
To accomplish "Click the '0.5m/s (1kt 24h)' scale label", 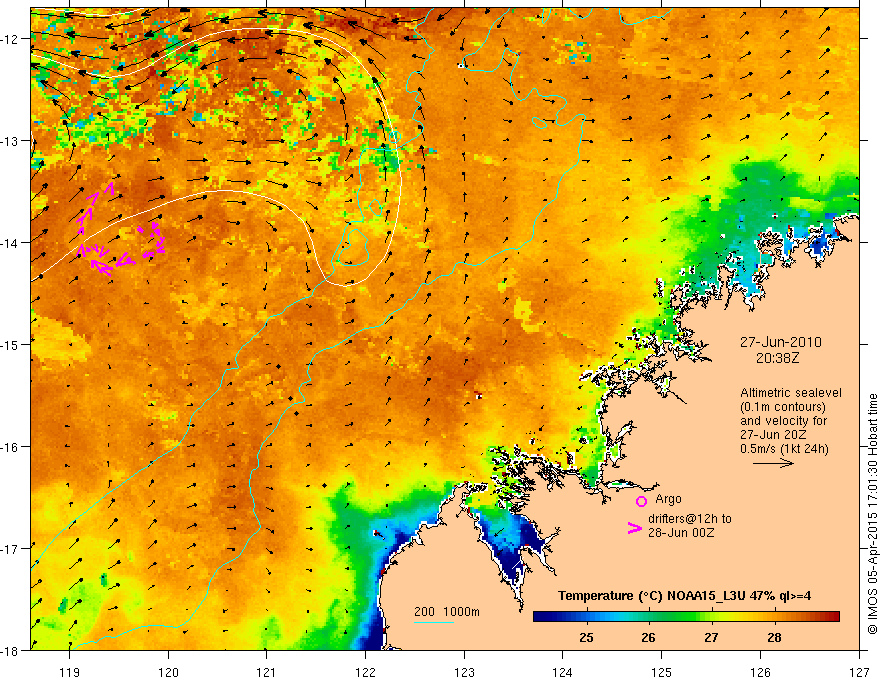I will coord(785,449).
